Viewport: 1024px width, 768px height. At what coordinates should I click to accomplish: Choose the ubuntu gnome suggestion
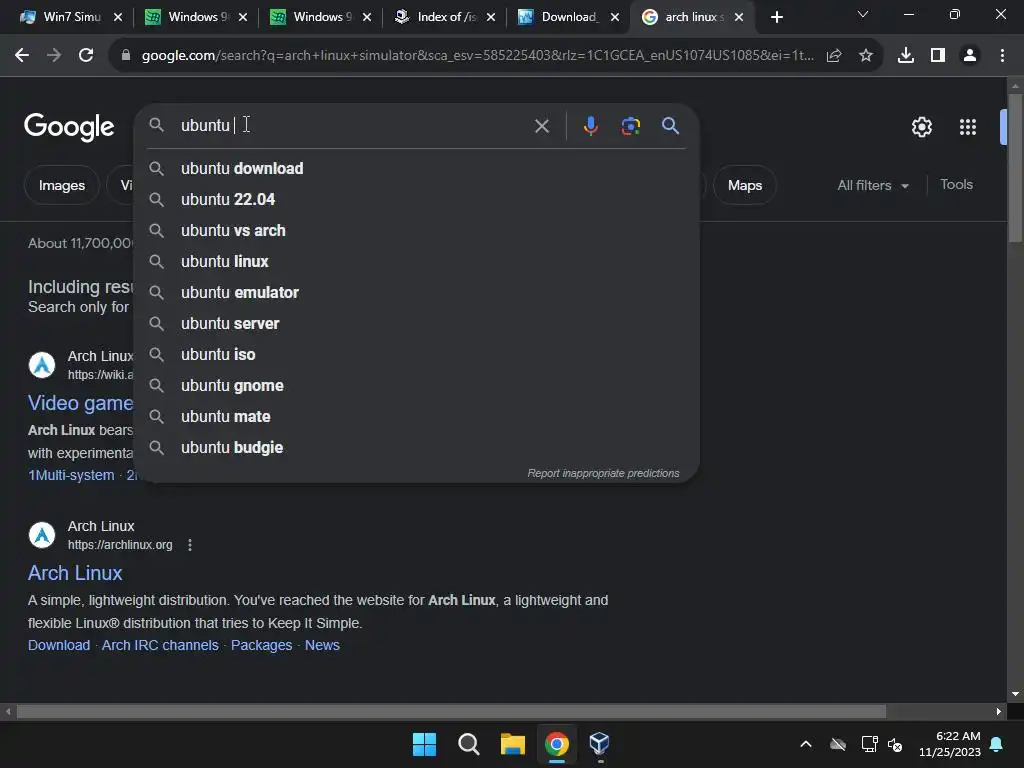[417, 385]
